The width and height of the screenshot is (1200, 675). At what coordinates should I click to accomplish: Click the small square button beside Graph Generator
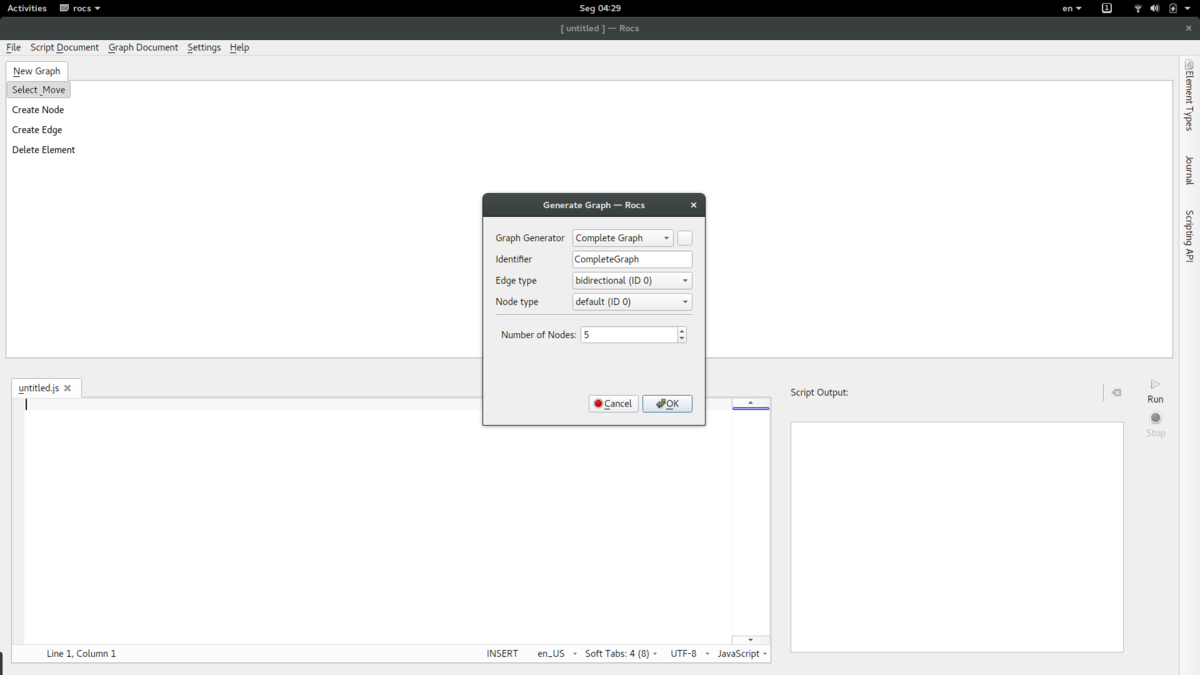coord(685,238)
